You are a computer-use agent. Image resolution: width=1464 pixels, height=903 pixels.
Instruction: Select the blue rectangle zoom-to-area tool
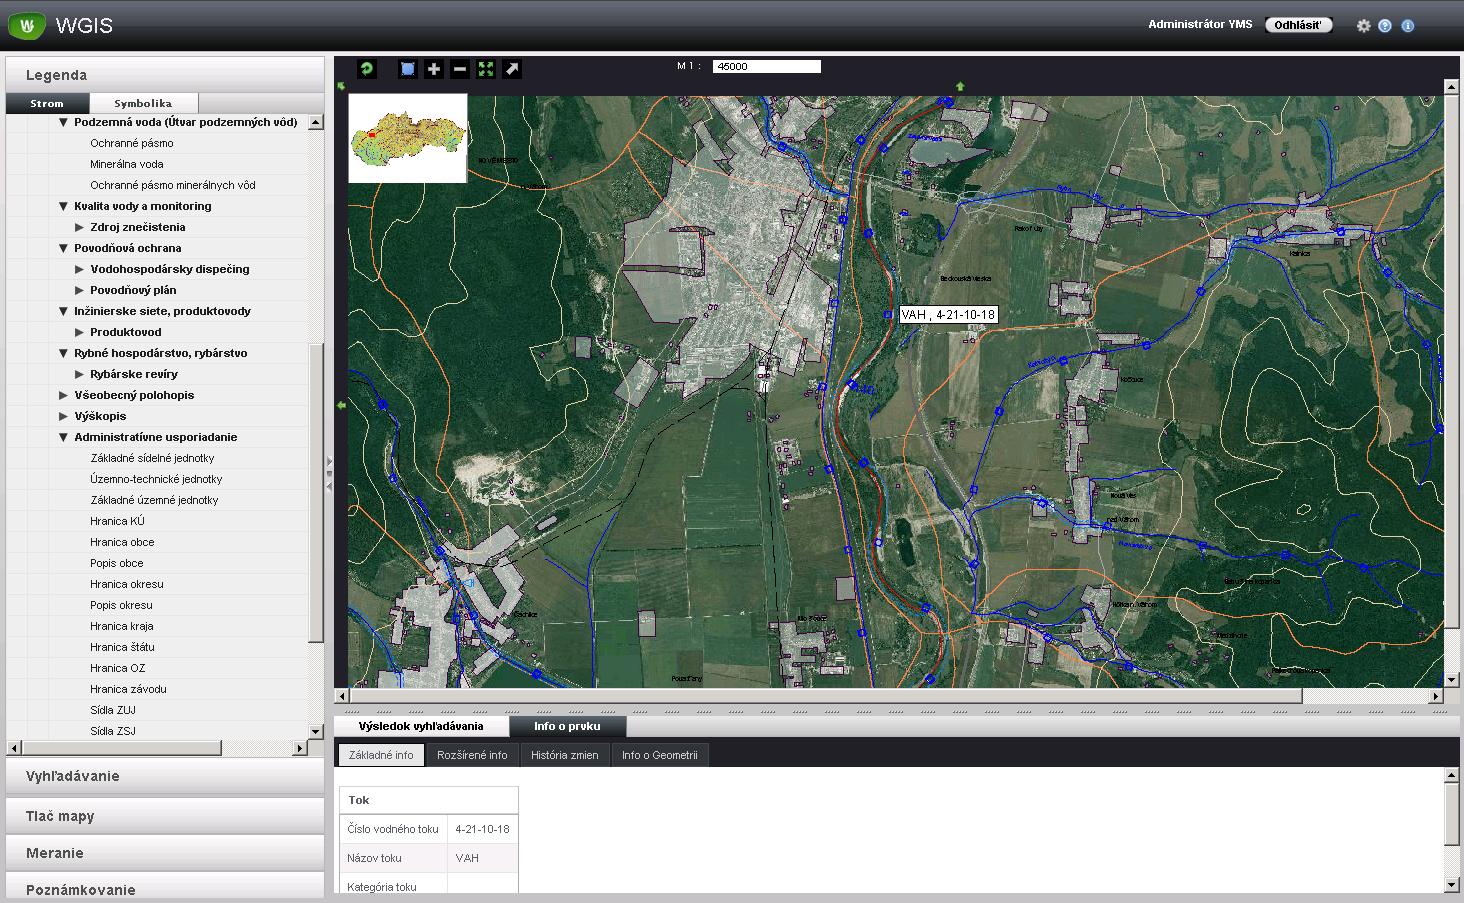(408, 69)
